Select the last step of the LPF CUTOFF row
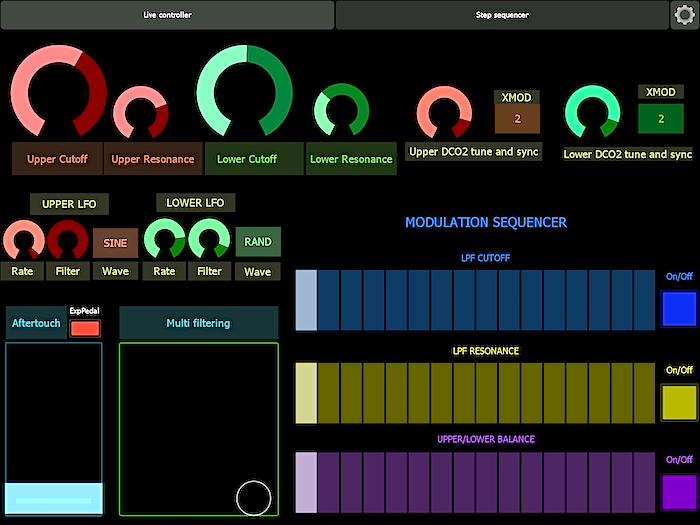Screen dimensions: 700x525 tap(644, 300)
